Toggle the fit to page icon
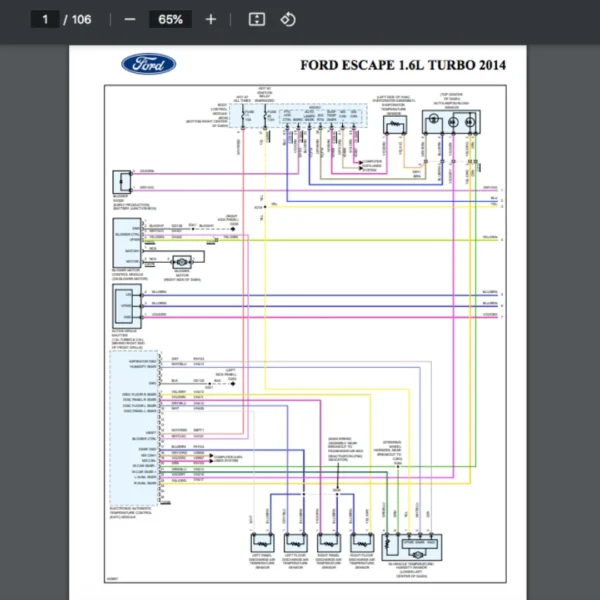Image resolution: width=600 pixels, height=600 pixels. (257, 19)
